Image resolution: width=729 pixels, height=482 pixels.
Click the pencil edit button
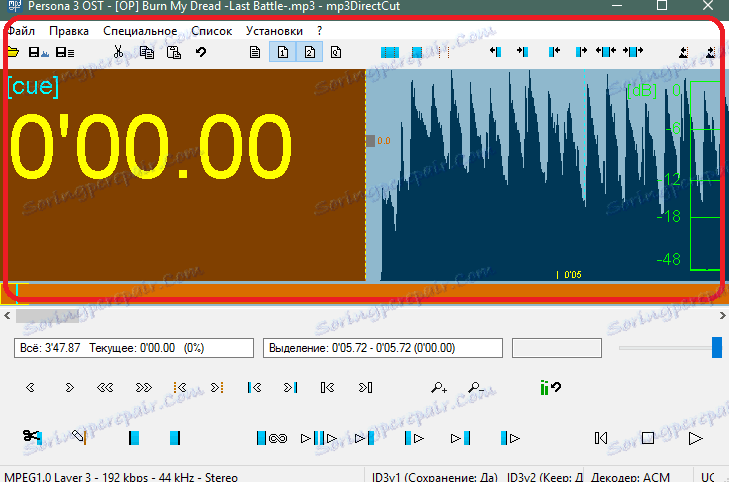click(x=79, y=437)
